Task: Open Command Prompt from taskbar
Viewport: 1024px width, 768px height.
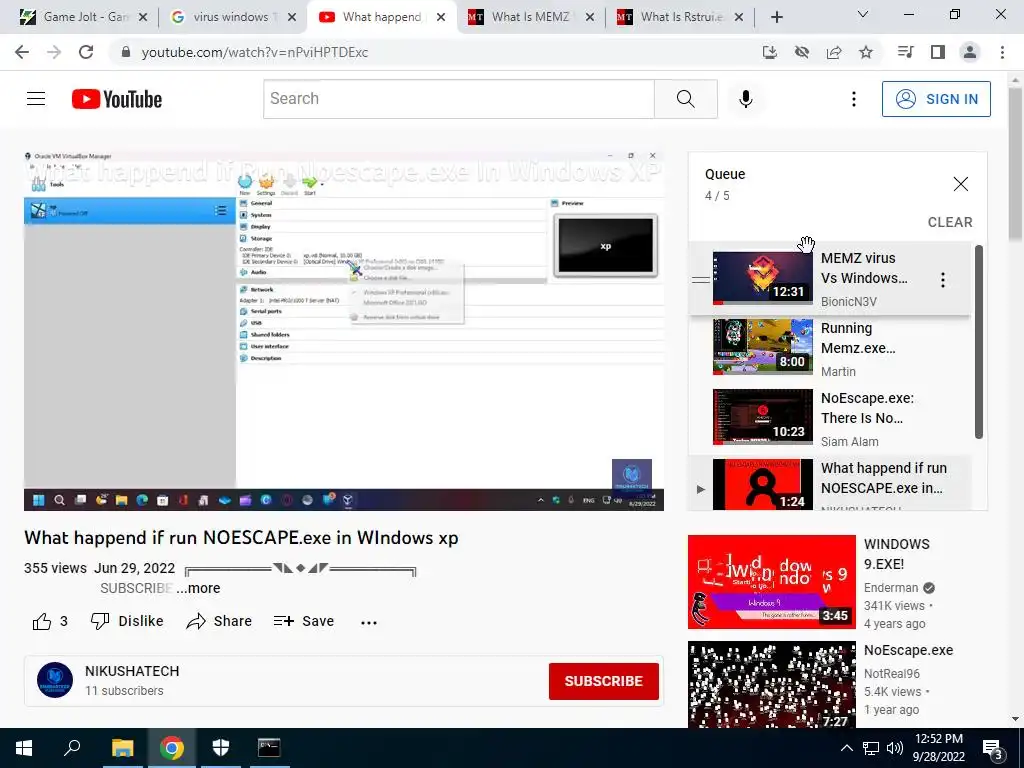Action: (269, 748)
